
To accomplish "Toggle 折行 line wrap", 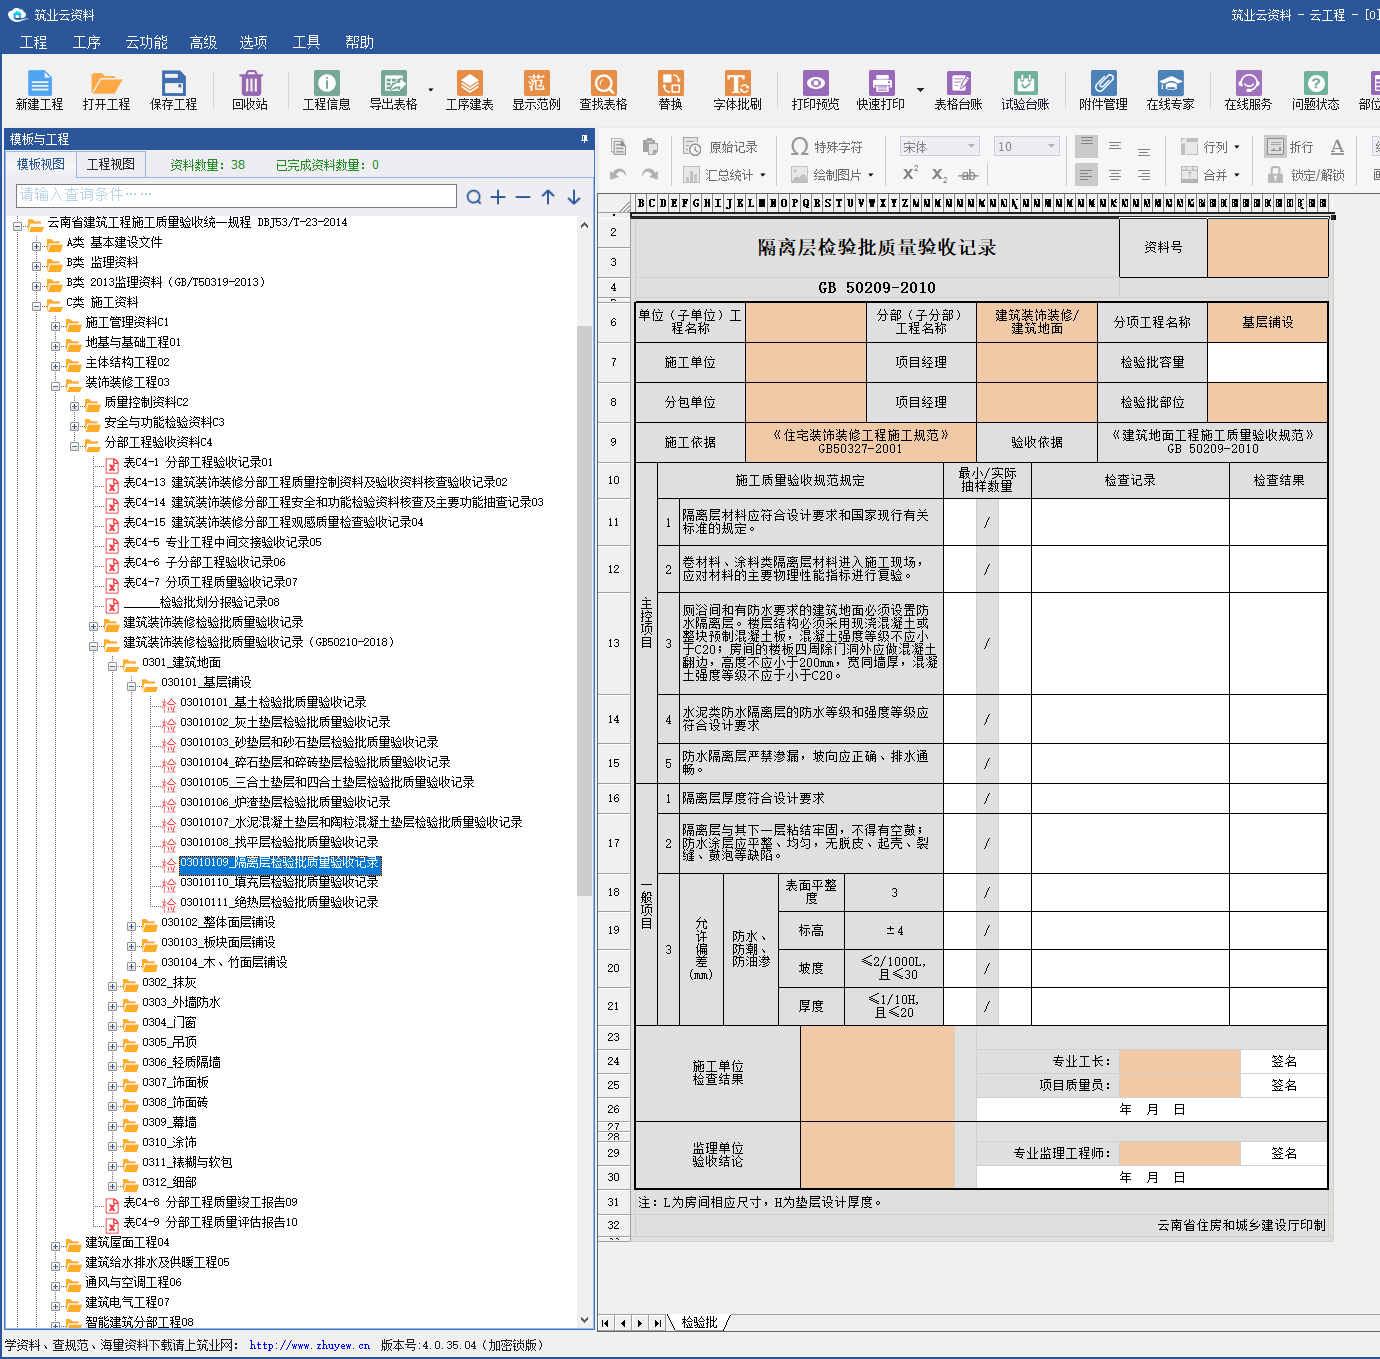I will point(1289,147).
